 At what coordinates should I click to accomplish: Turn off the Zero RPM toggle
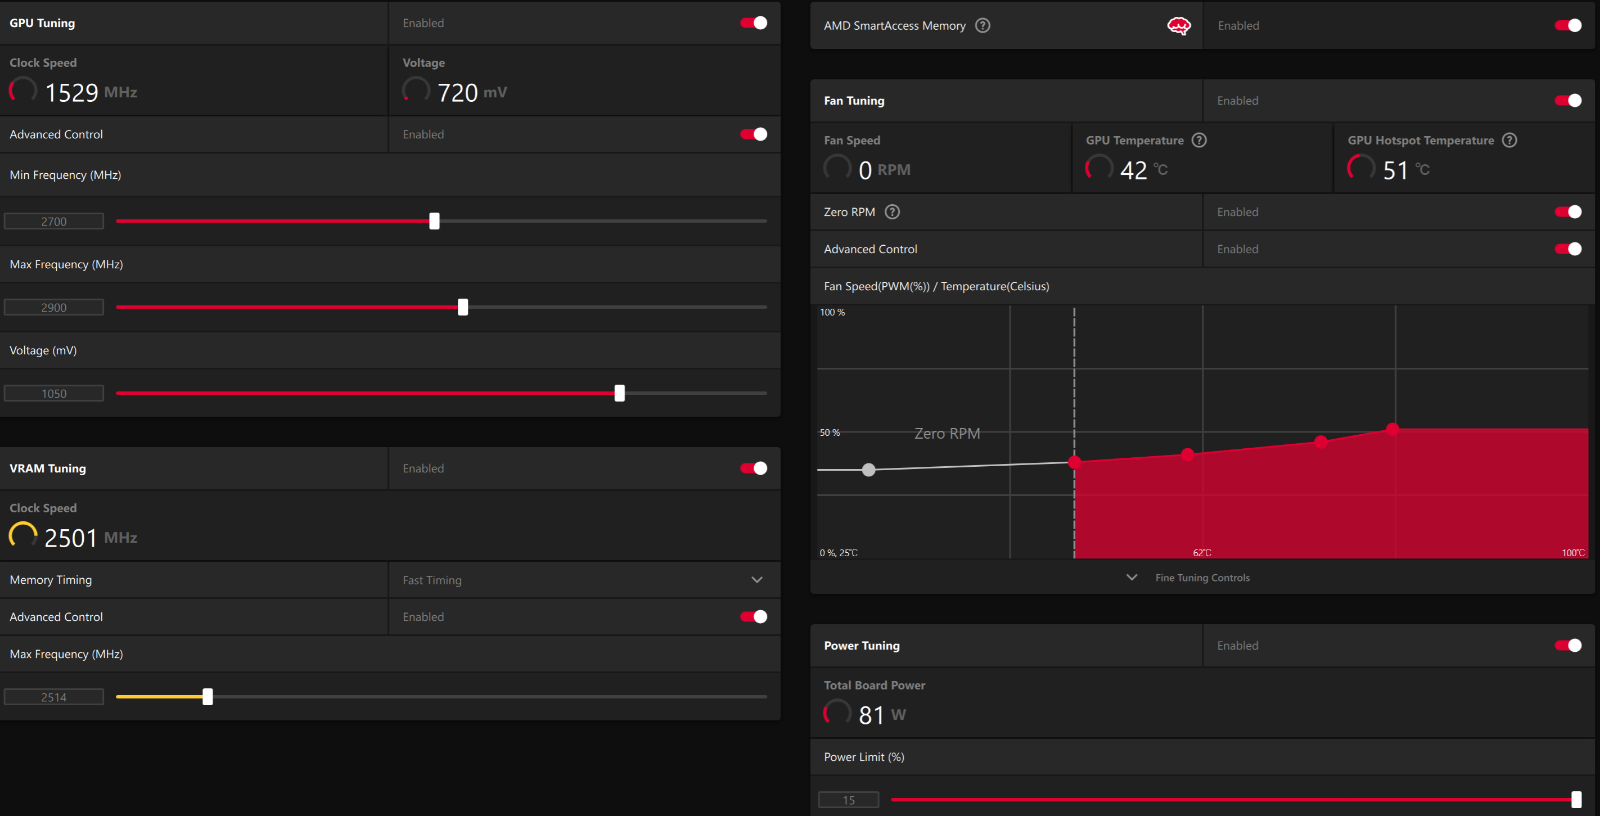coord(1568,212)
